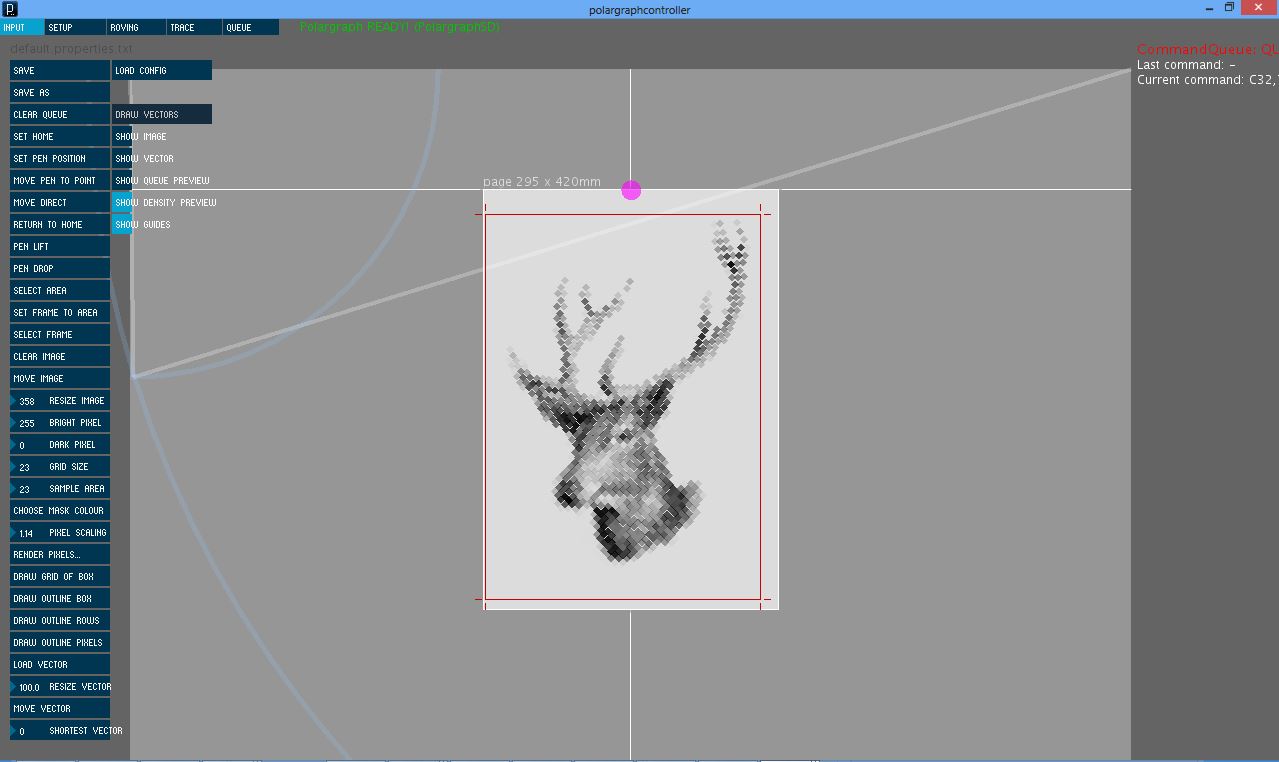Click the "page 295 x 420mm" label
This screenshot has height=762, width=1279.
click(542, 181)
